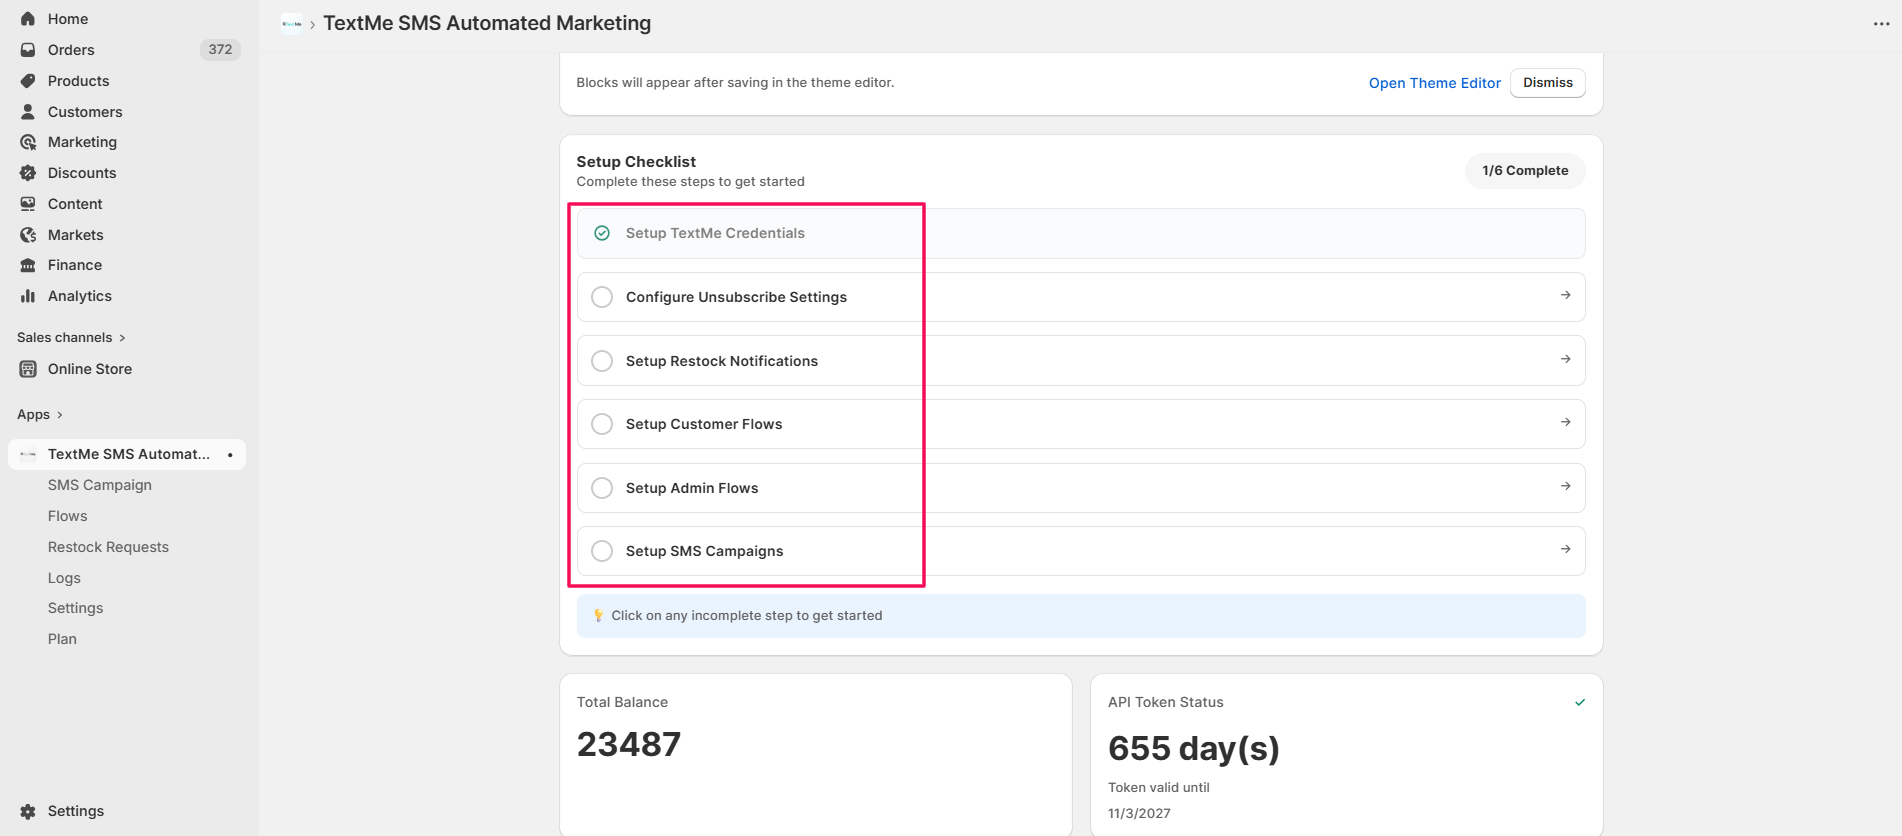This screenshot has height=836, width=1902.
Task: Click the checked Setup TextMe Credentials circle
Action: click(602, 233)
